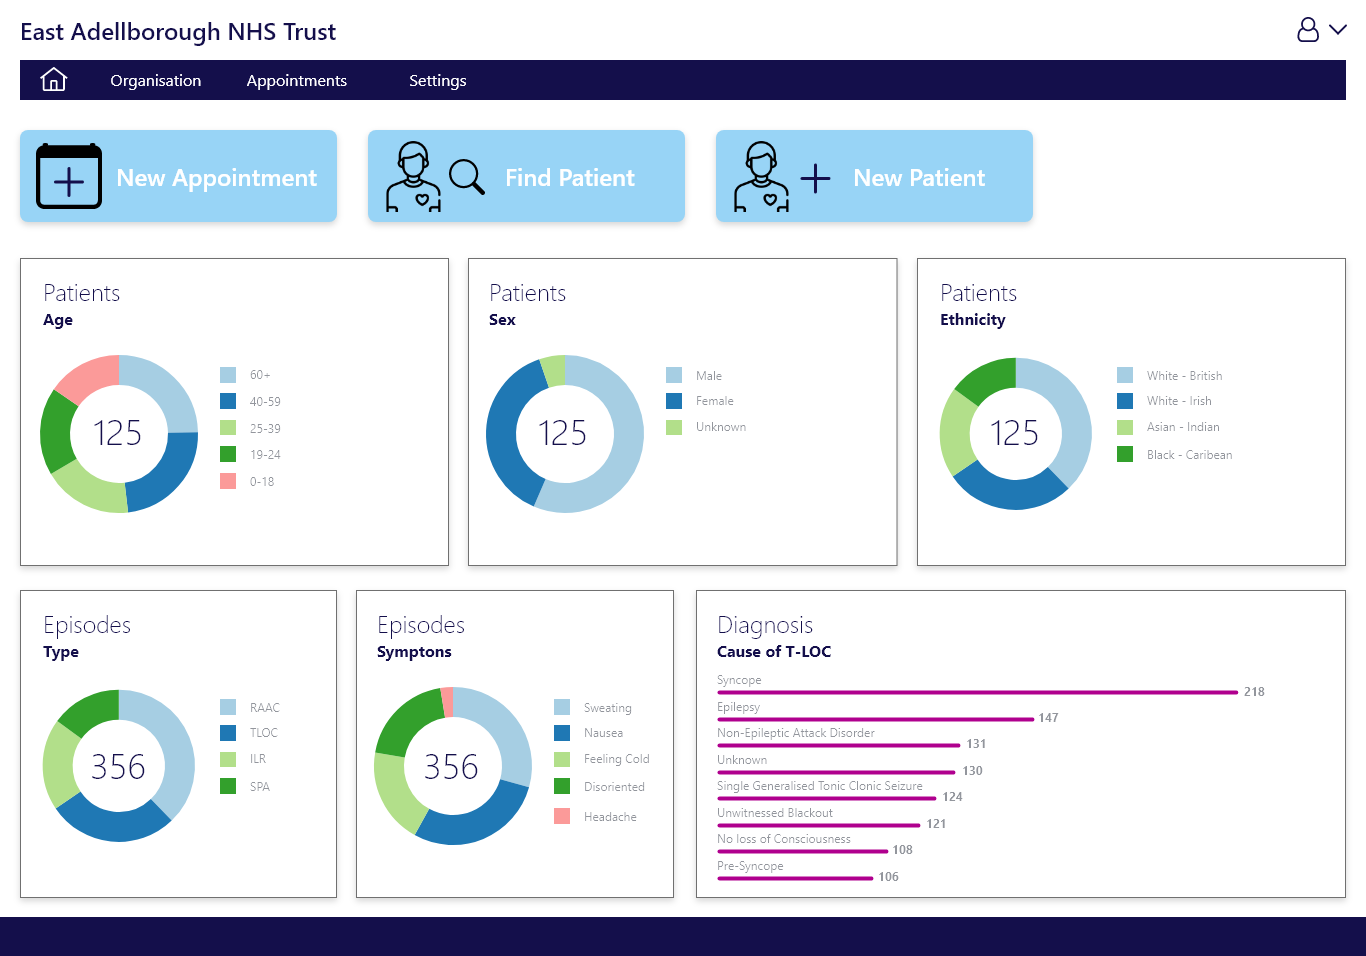
Task: Click the magnifier icon on Find Patient
Action: 467,177
